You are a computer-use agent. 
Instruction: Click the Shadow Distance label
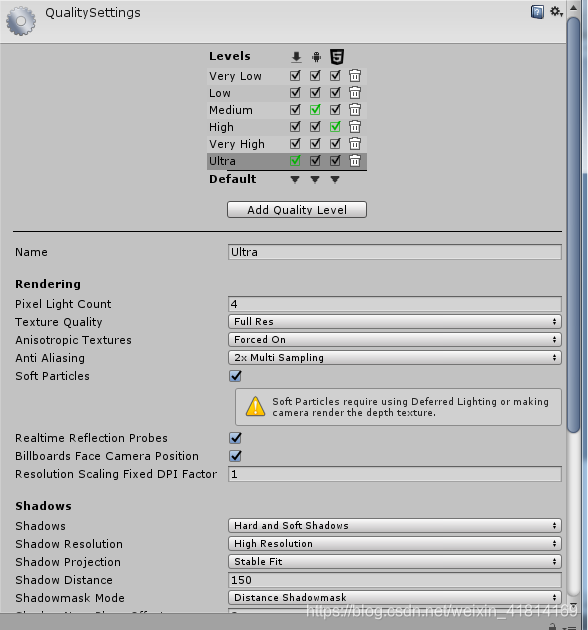[x=64, y=580]
